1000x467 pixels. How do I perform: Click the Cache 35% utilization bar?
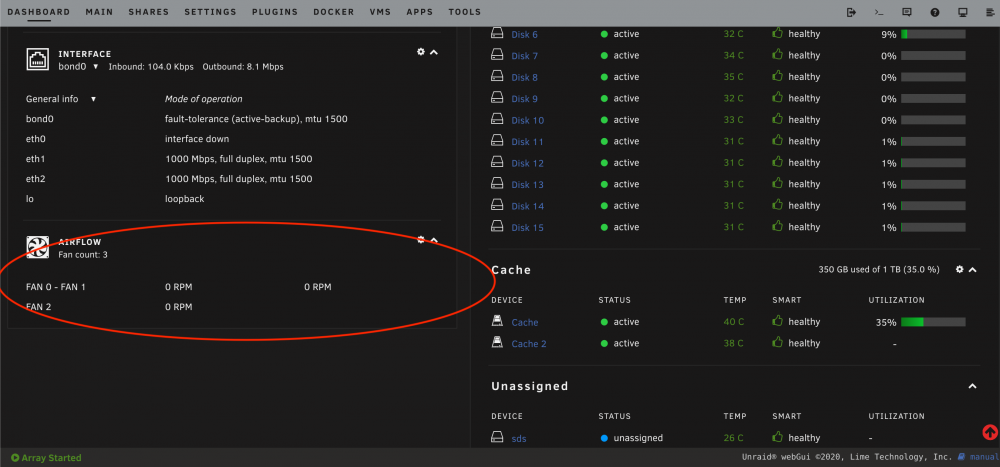coord(933,322)
